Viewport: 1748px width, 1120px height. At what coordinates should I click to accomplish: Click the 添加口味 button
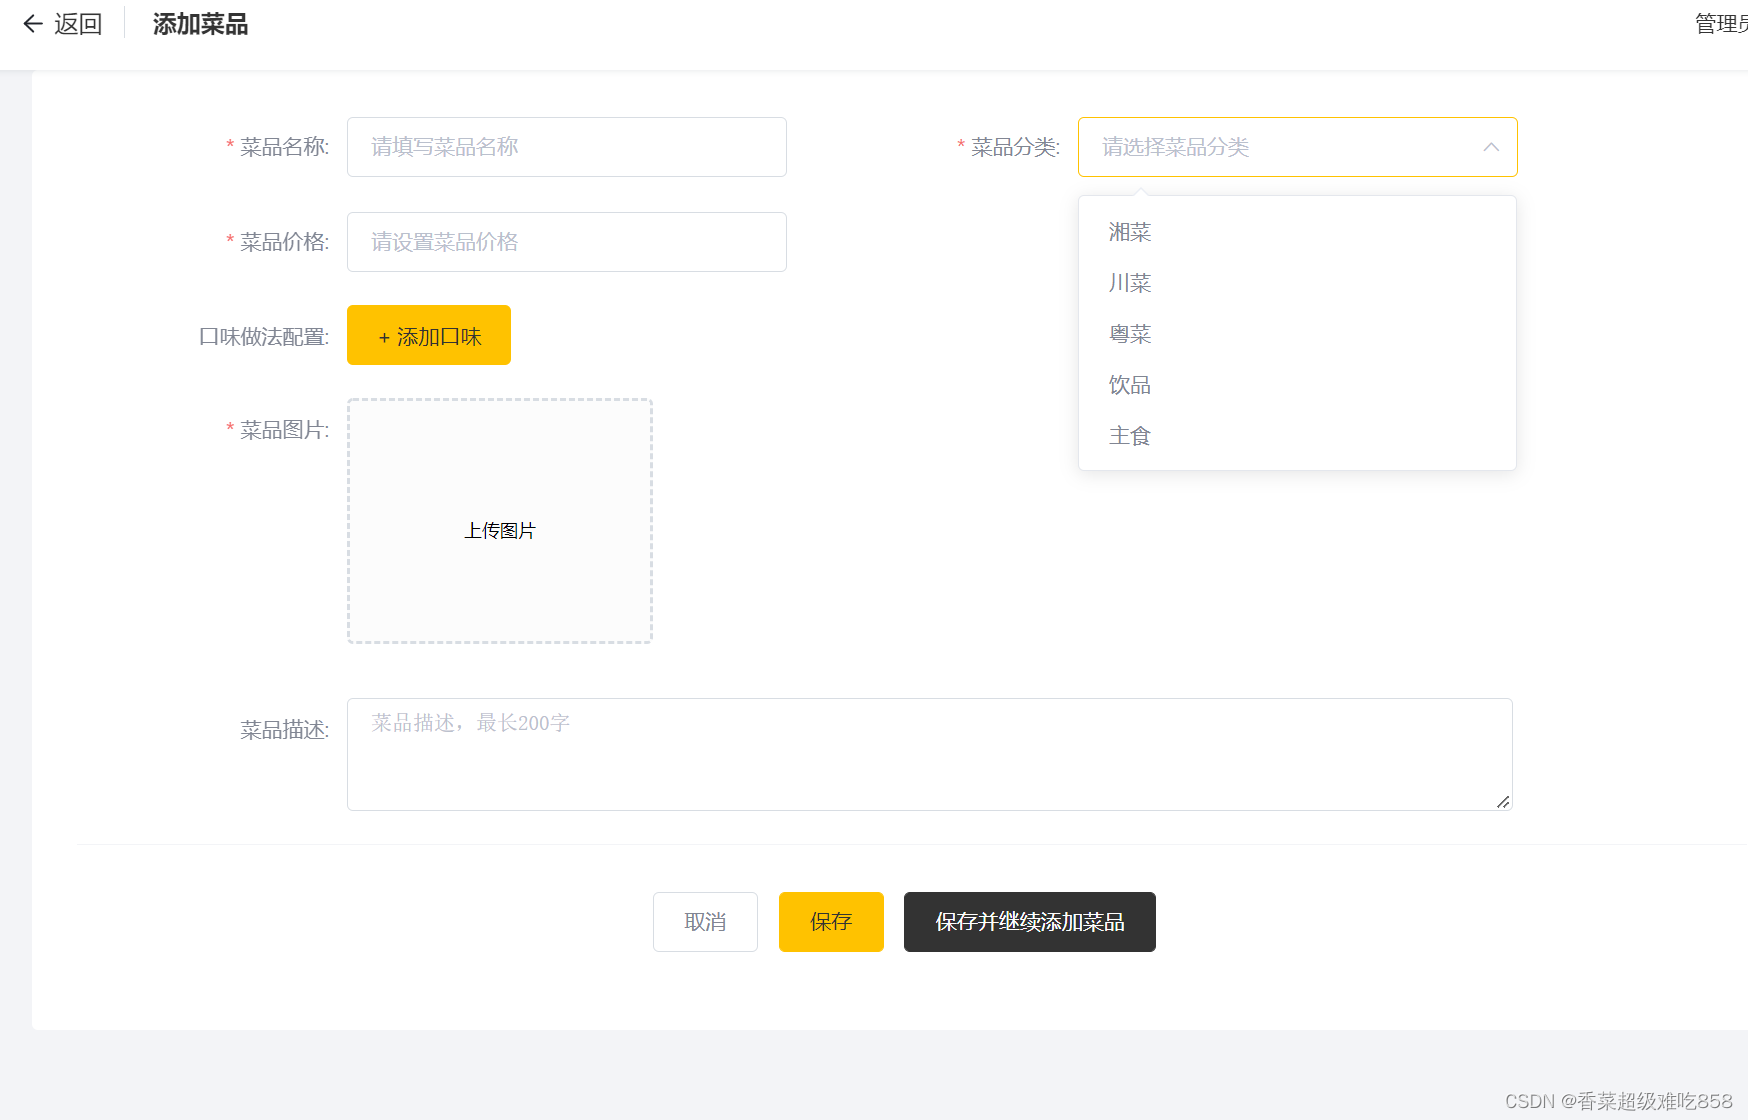(x=429, y=335)
